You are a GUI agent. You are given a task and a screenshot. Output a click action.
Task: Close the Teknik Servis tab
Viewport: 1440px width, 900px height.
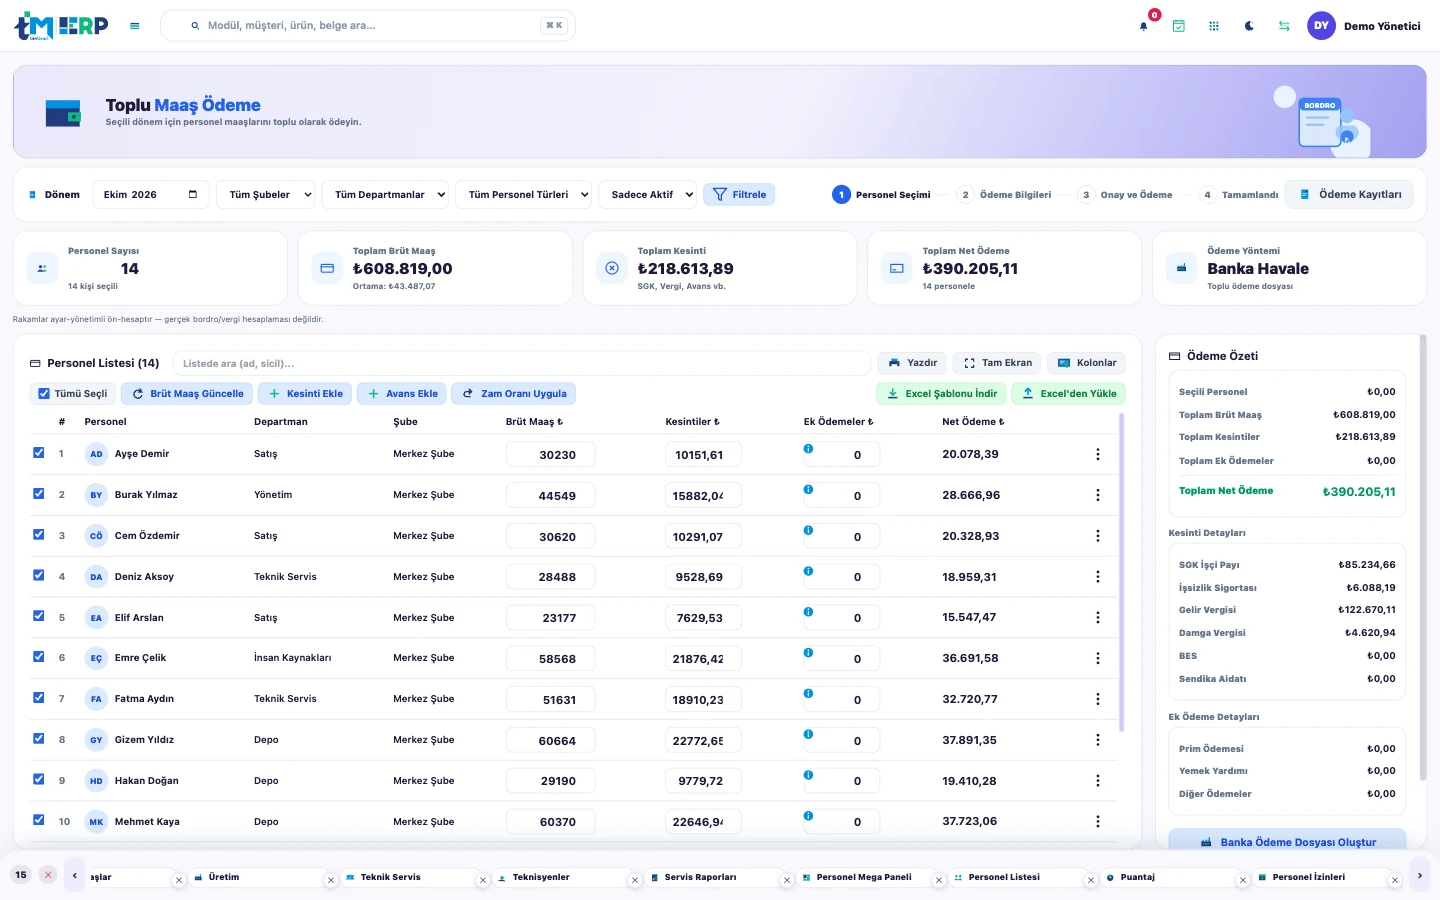[483, 880]
